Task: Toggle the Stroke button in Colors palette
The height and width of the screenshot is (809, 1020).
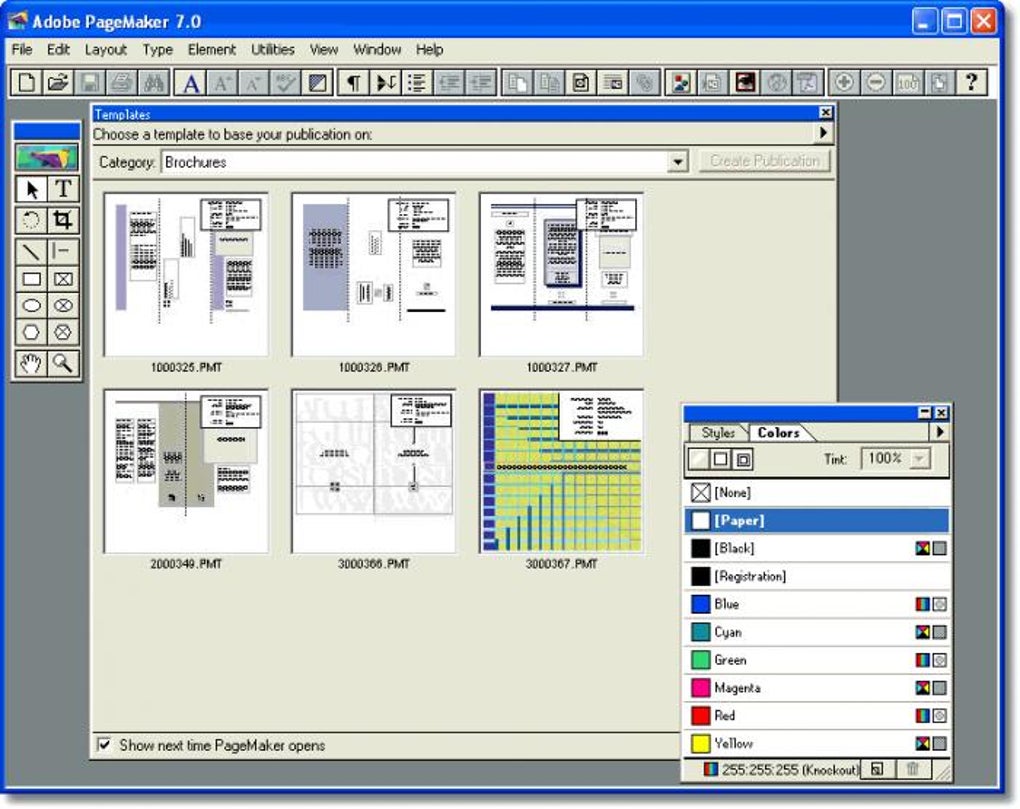Action: click(x=720, y=459)
